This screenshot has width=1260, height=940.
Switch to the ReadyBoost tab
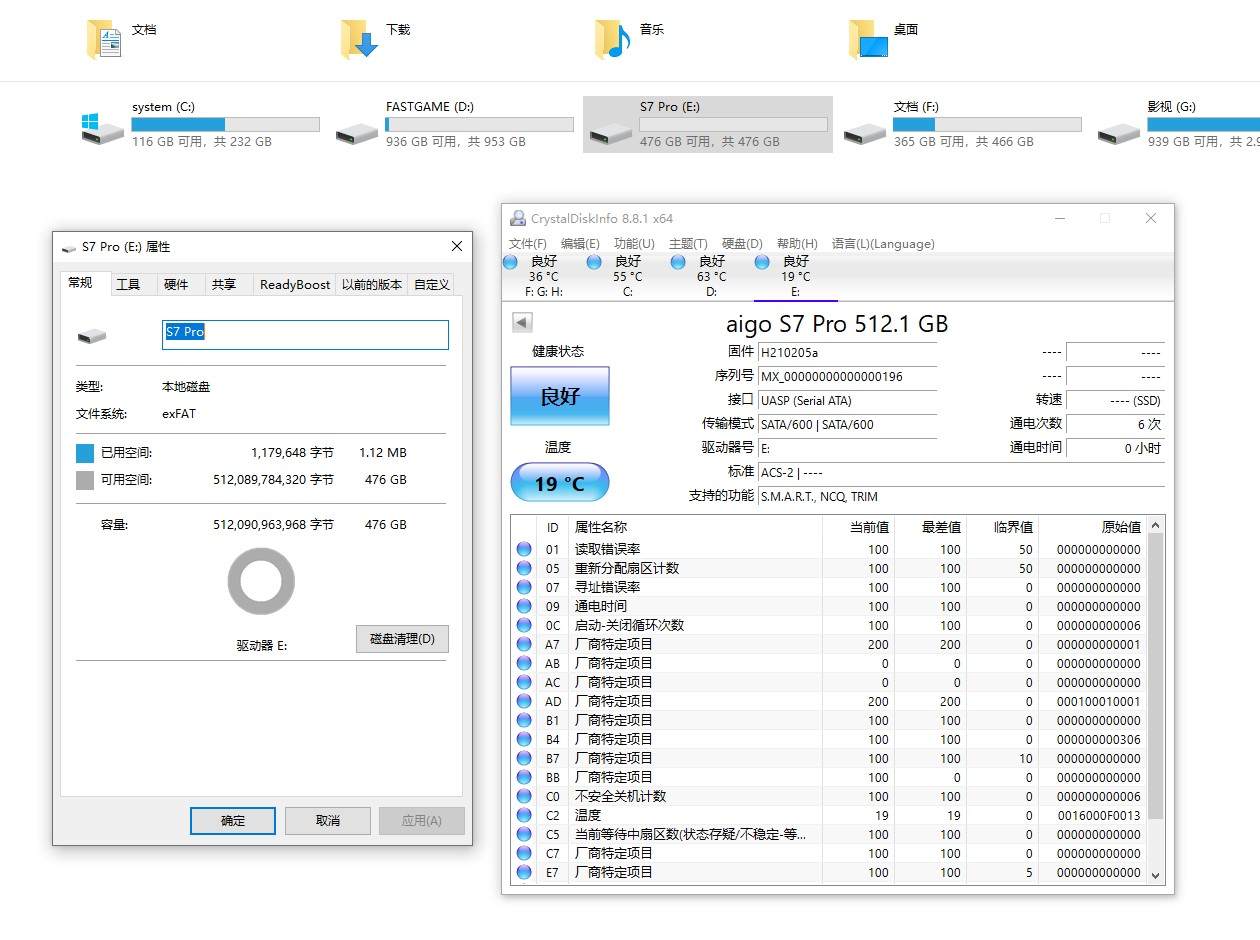[x=294, y=284]
